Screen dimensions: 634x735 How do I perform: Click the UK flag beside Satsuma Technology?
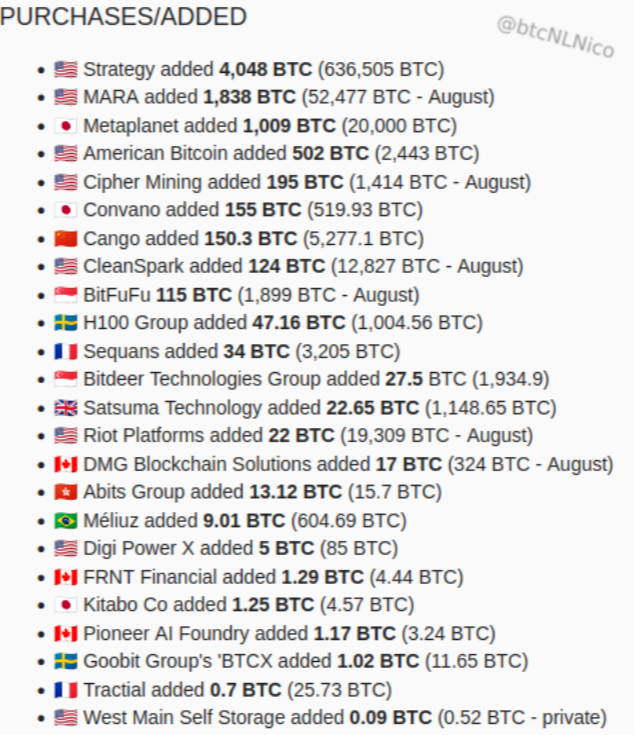tap(65, 408)
